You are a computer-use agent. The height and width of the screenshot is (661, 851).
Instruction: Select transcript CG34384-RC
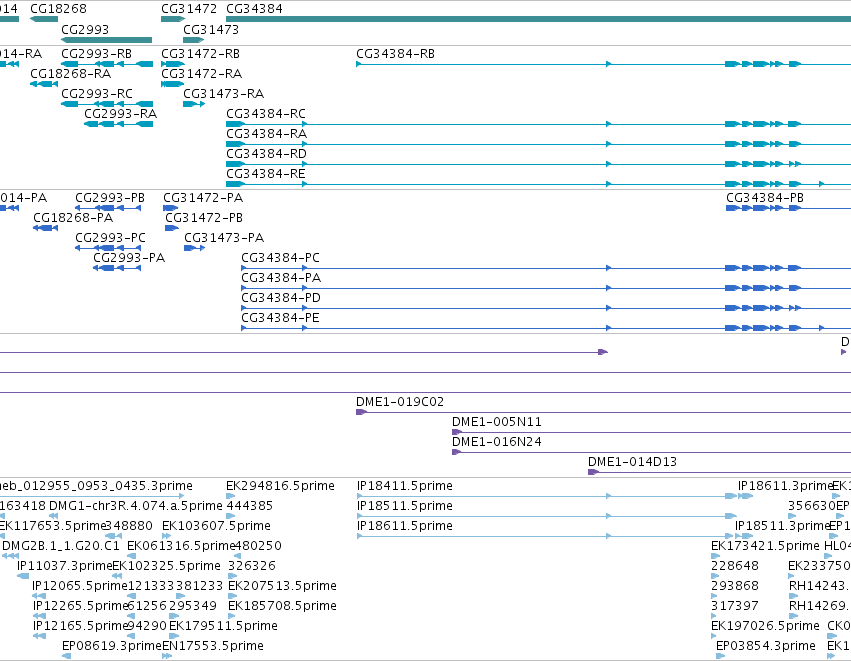point(266,114)
